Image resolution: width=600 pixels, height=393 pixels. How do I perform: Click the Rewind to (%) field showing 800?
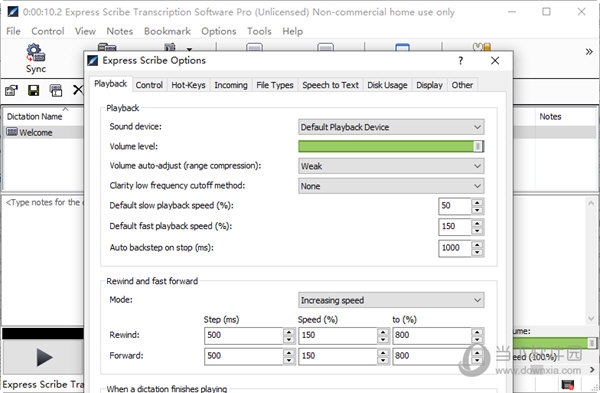(432, 335)
